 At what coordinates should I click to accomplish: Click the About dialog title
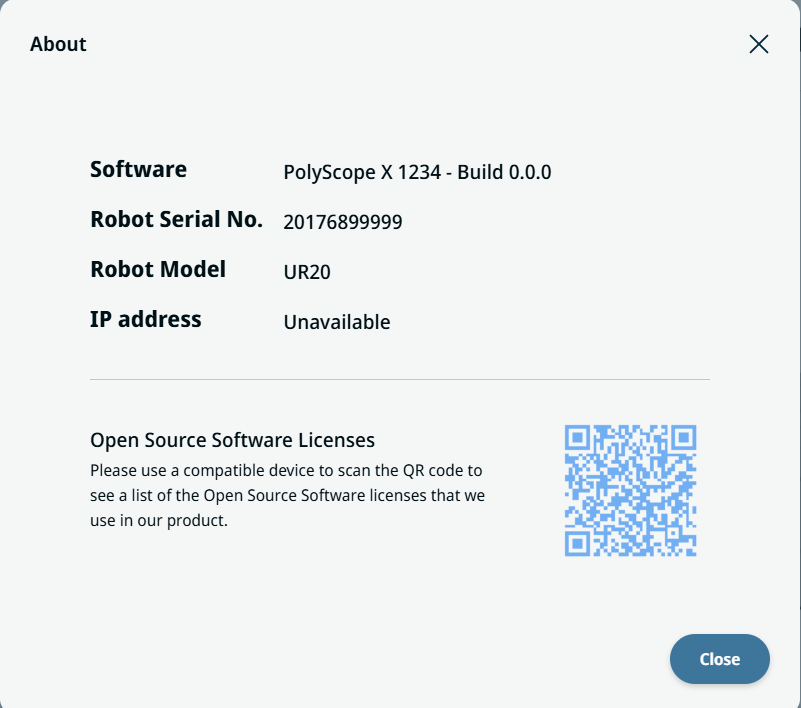[58, 44]
